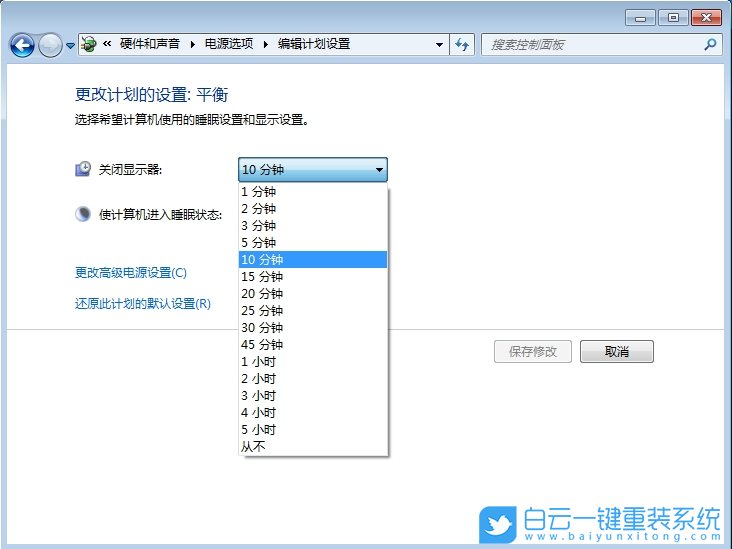This screenshot has width=732, height=549.
Task: Select the highlighted 10 分钟 option
Action: (313, 260)
